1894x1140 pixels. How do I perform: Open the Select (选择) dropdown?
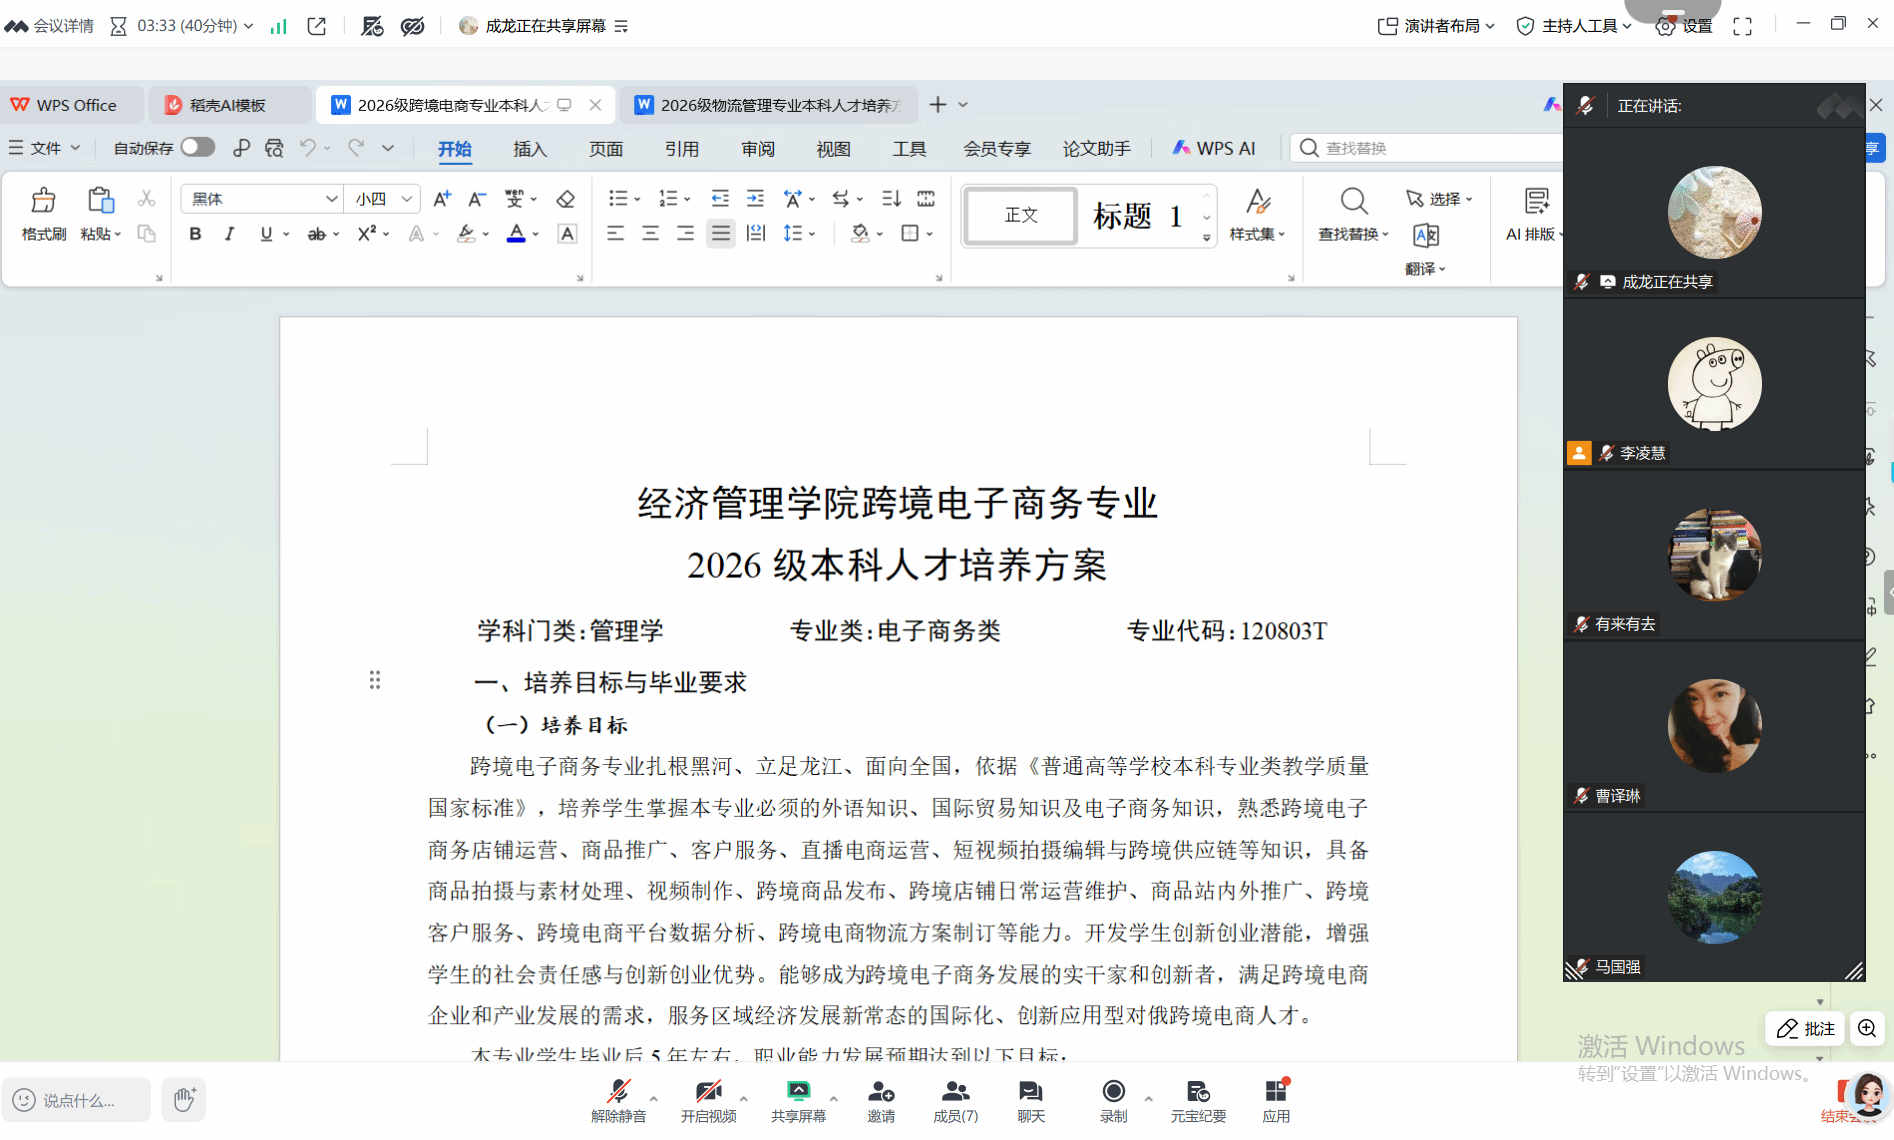1440,199
